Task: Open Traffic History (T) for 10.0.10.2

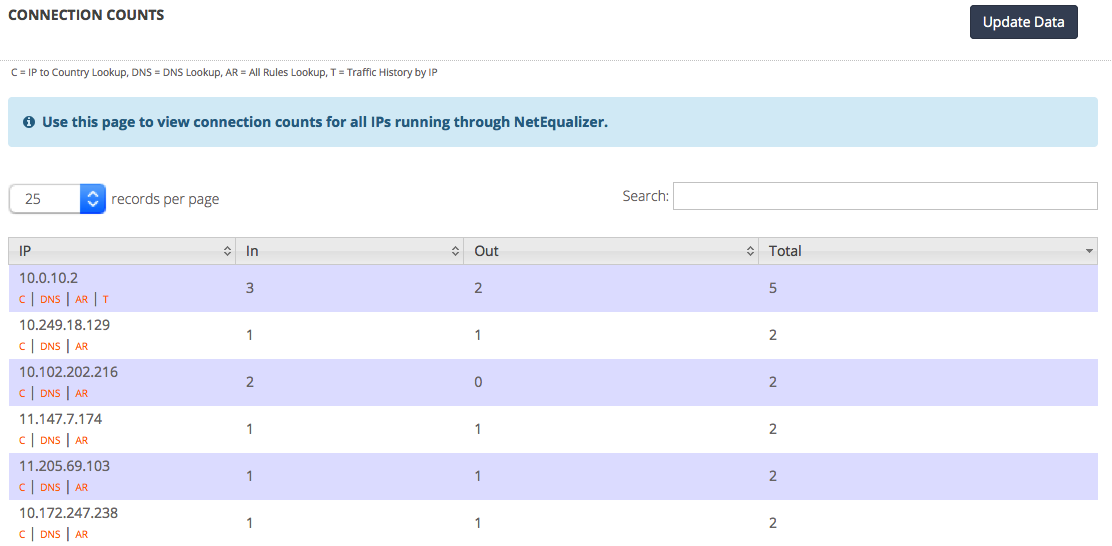Action: pyautogui.click(x=106, y=300)
